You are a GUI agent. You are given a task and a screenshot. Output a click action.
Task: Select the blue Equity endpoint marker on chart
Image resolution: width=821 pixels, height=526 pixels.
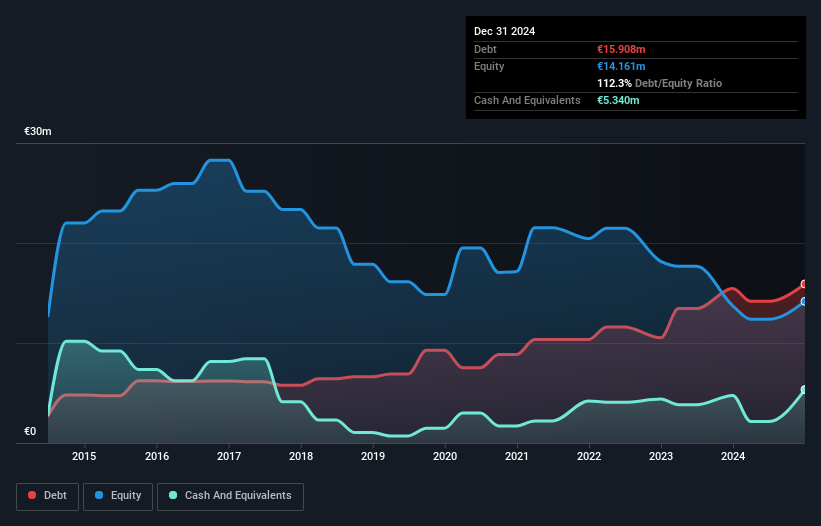(804, 301)
